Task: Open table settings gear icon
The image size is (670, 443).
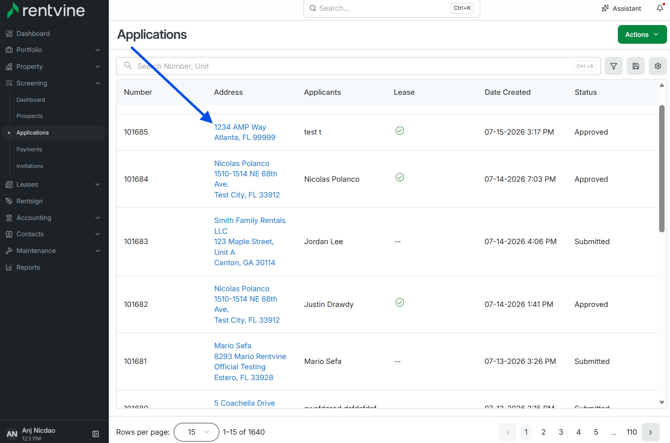Action: coord(658,66)
